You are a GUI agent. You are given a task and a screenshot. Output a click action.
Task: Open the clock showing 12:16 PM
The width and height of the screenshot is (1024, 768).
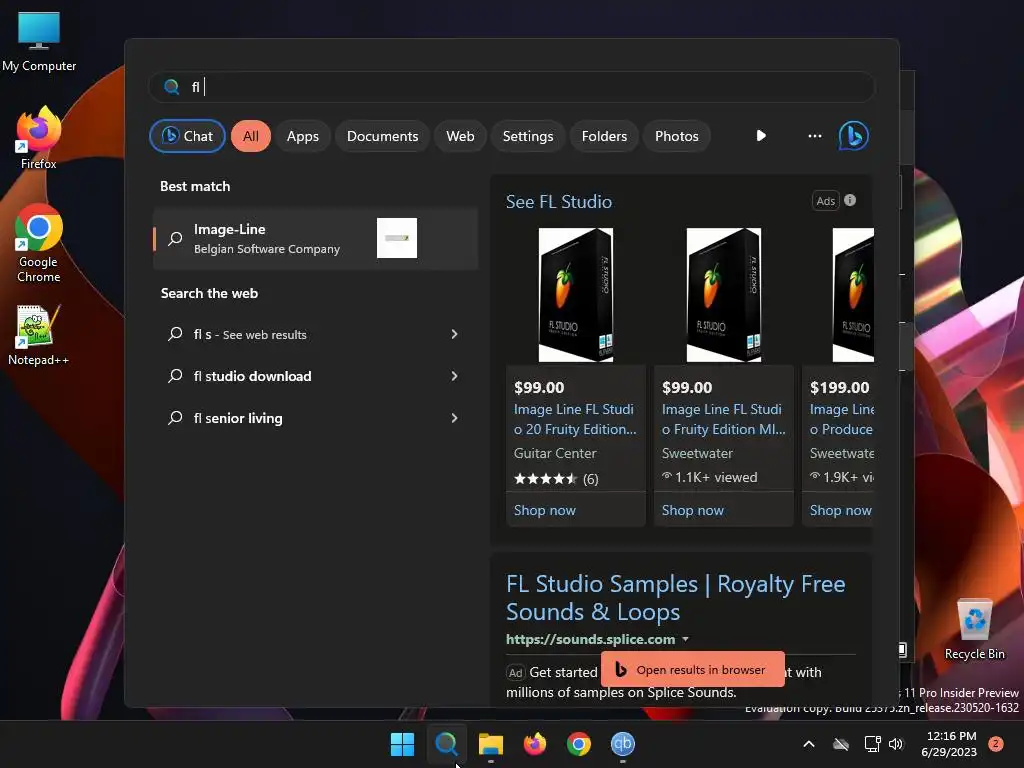(951, 744)
